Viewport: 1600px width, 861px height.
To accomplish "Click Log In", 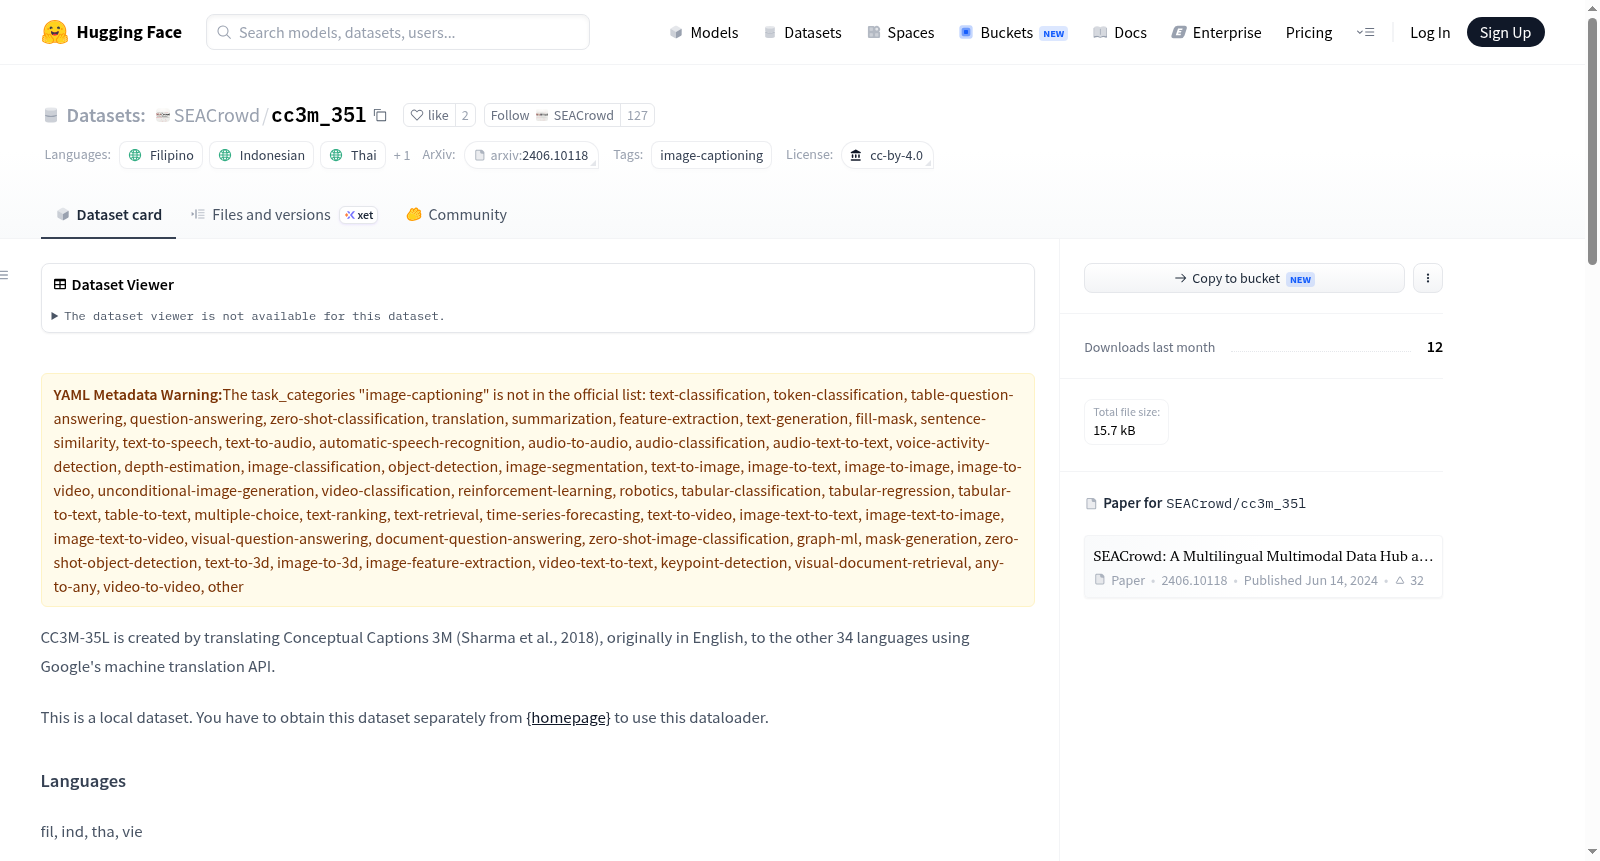I will pos(1430,32).
